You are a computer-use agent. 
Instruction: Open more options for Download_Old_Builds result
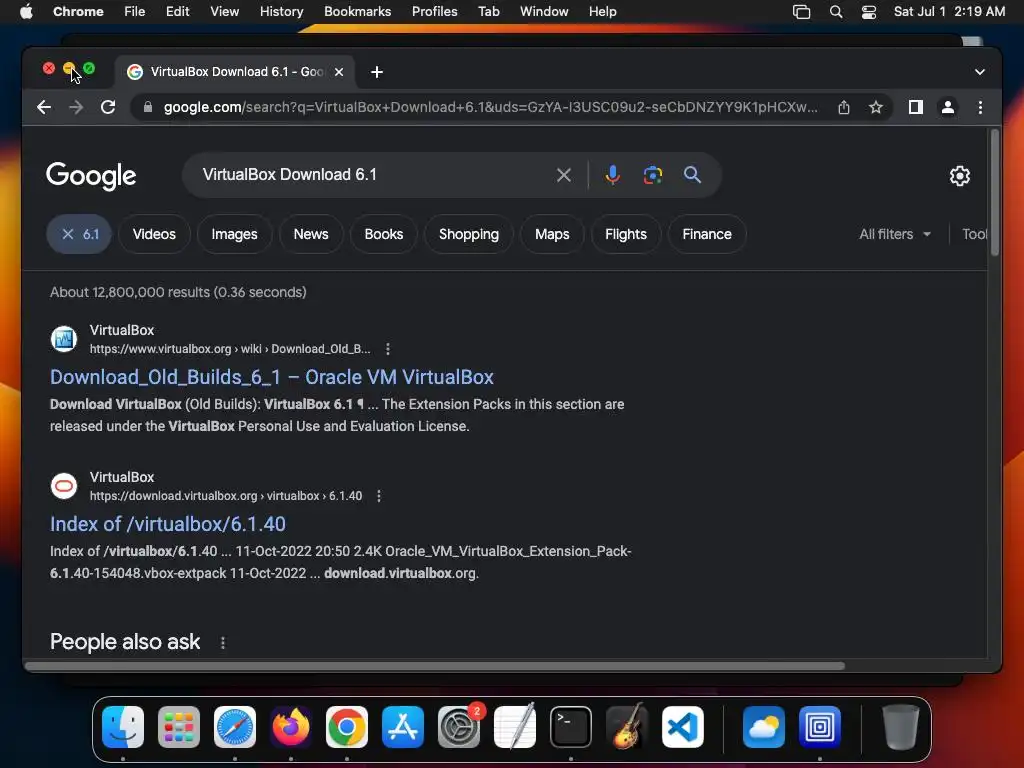click(388, 349)
